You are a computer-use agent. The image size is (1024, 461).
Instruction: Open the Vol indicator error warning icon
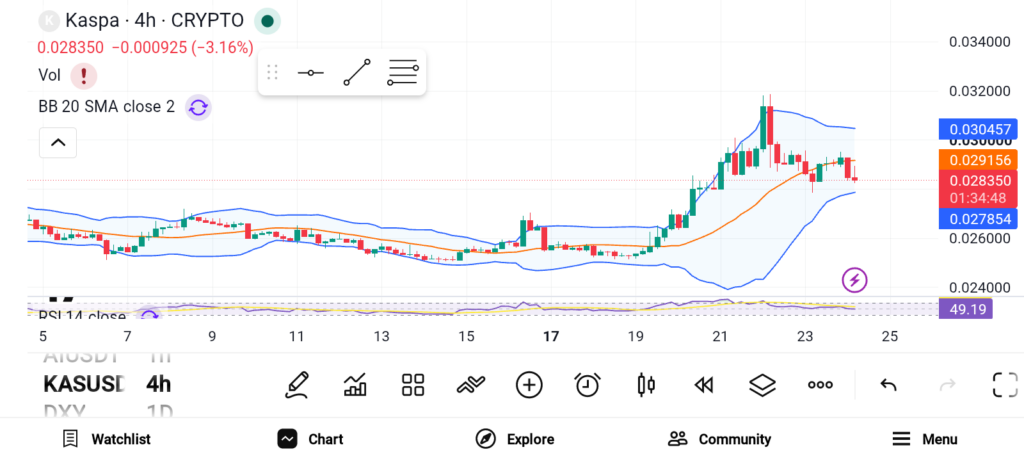click(x=84, y=76)
